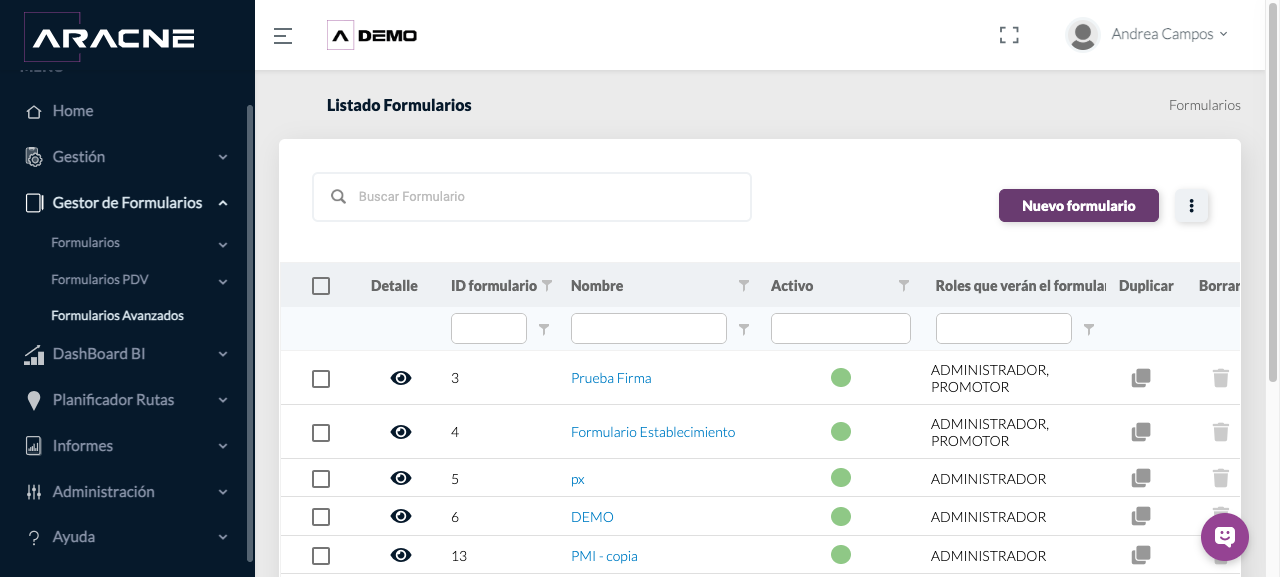
Task: Toggle sidebar with hamburger menu icon
Action: pos(283,36)
